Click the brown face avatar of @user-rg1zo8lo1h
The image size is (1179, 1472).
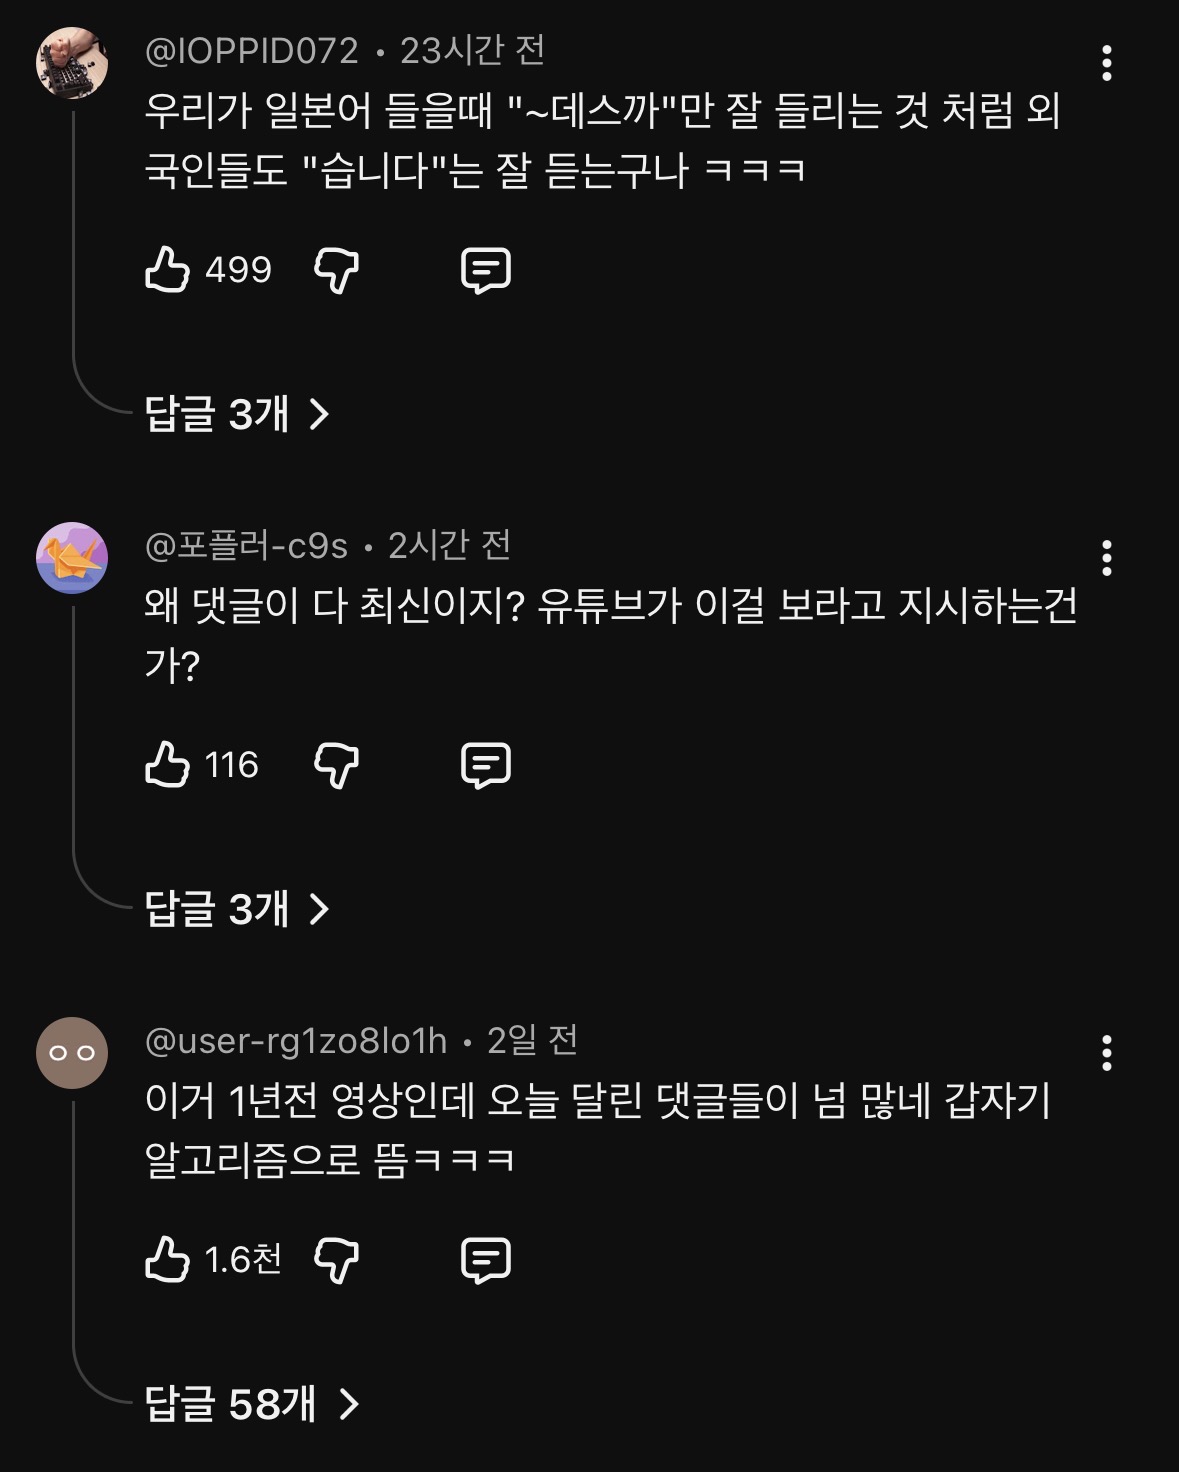tap(72, 1053)
